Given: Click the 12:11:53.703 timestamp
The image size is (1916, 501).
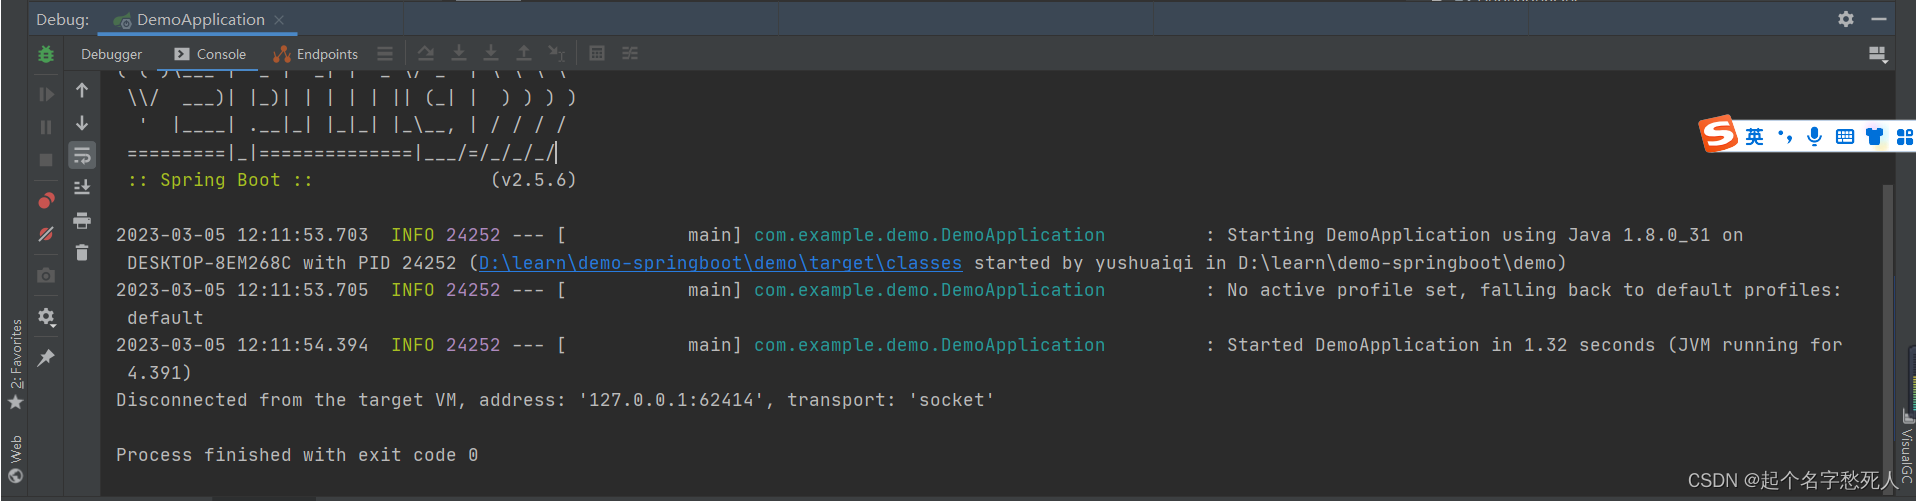Looking at the screenshot, I should pos(303,235).
